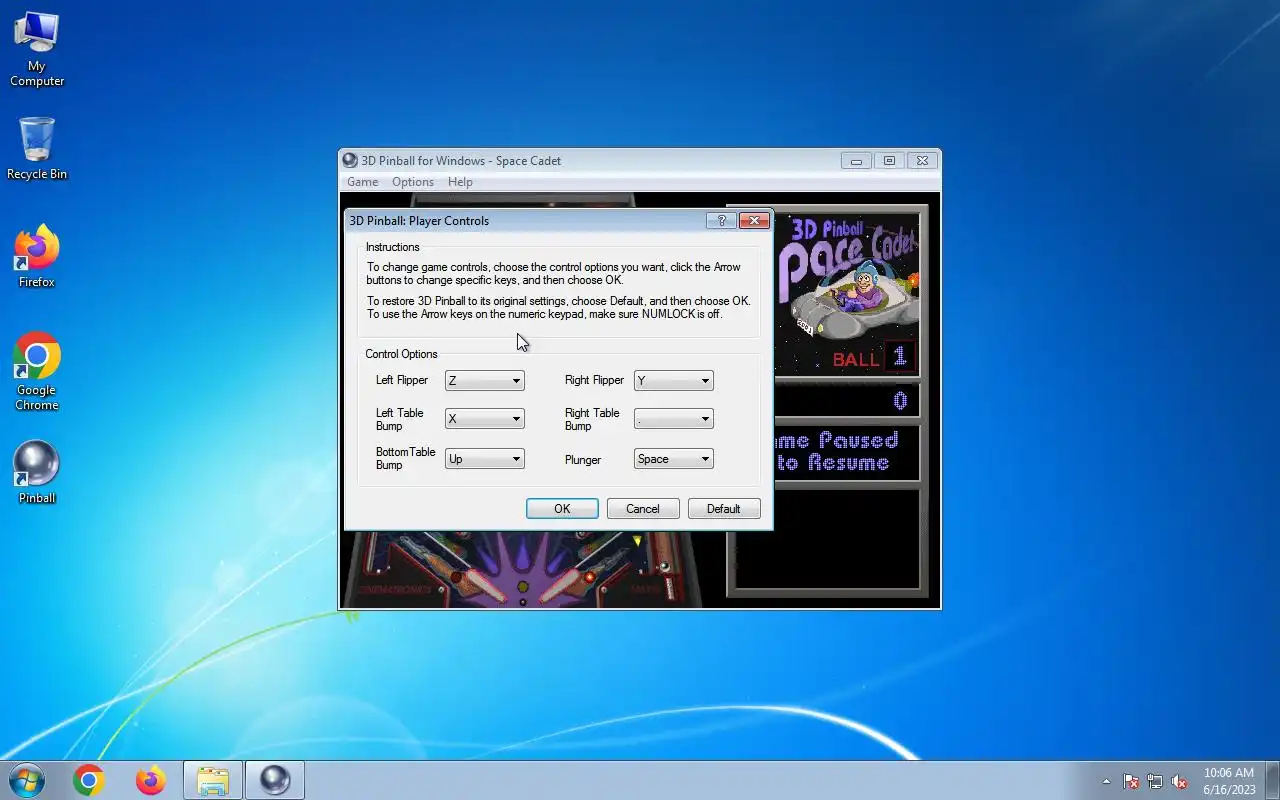1280x800 pixels.
Task: Click the Show Desktop strip
Action: [x=1272, y=780]
